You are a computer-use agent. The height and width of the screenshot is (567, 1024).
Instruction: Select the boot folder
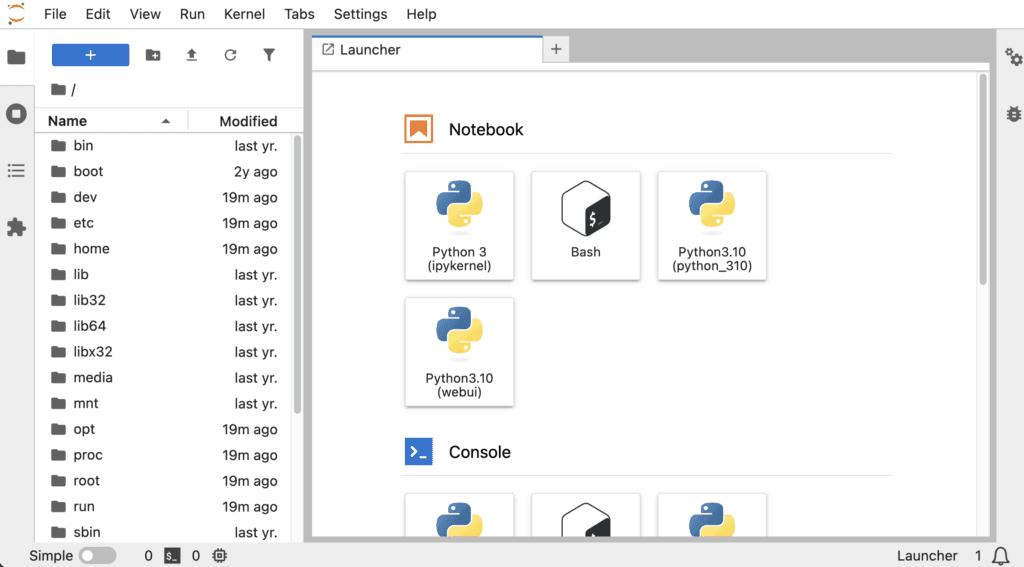pos(163,171)
